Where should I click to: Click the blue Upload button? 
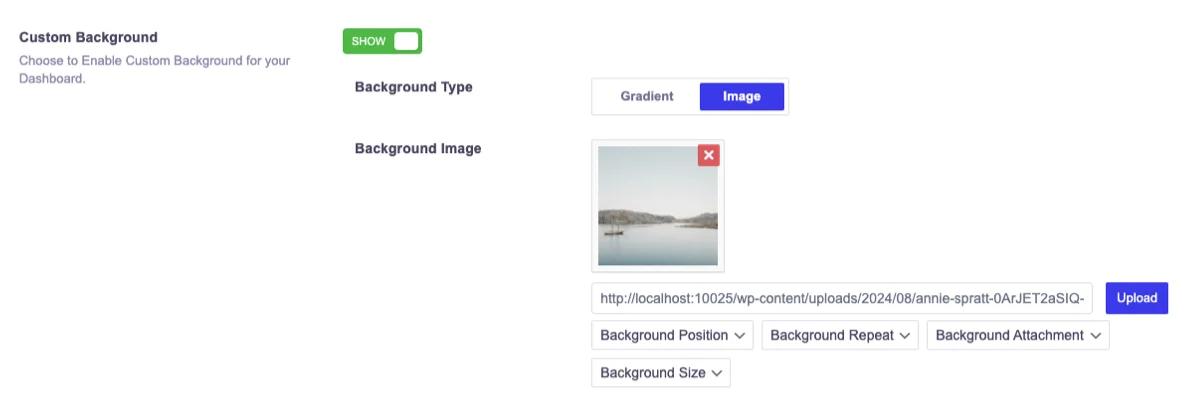(1137, 298)
